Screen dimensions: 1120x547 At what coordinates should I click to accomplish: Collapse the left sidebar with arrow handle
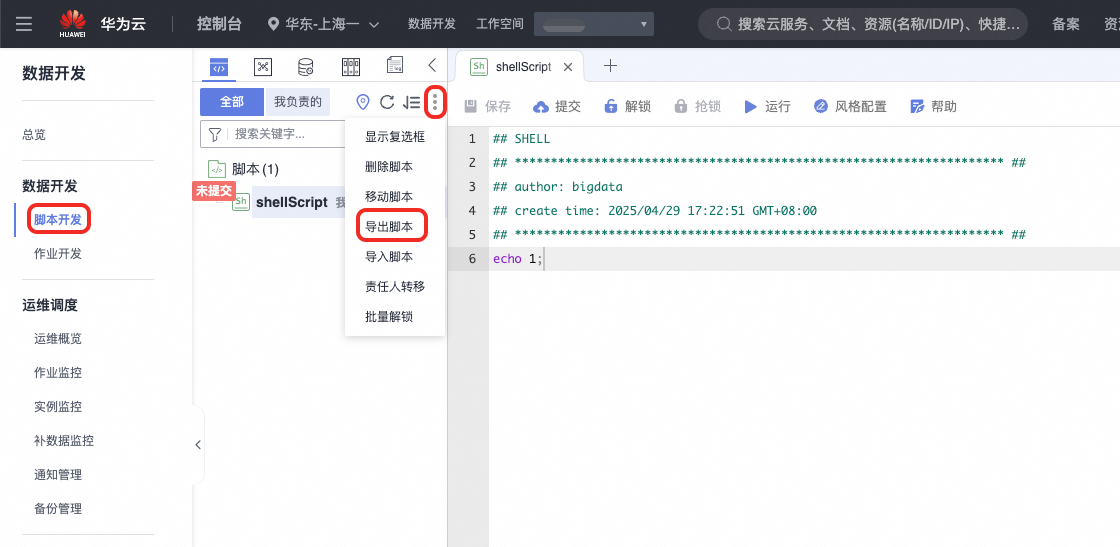coord(198,445)
